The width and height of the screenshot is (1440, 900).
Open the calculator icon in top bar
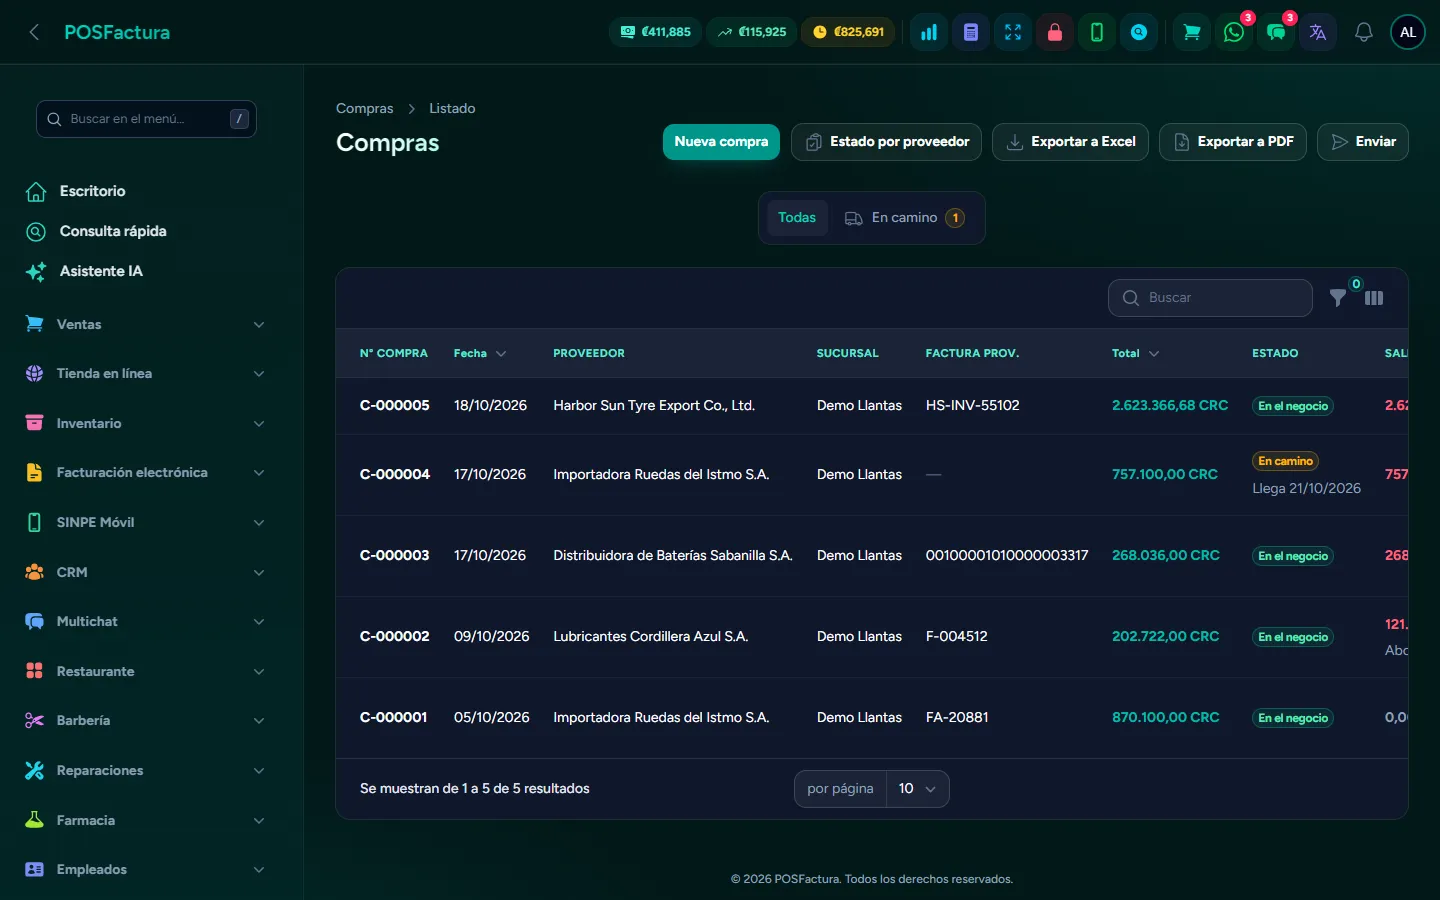point(971,32)
